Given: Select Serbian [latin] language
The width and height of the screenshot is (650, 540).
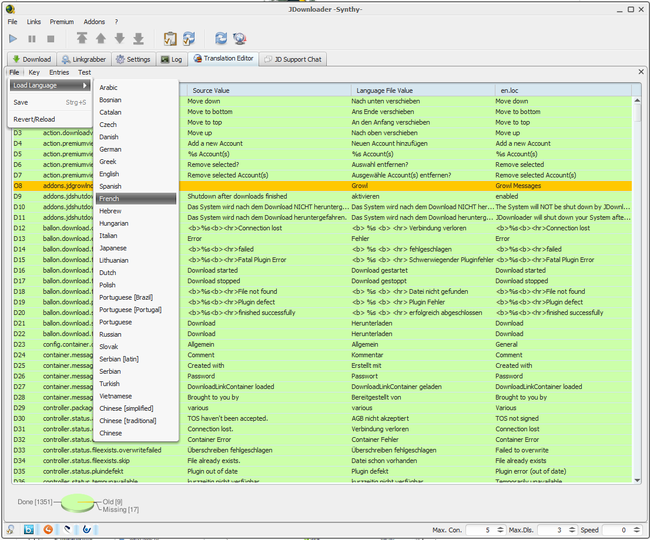Looking at the screenshot, I should (136, 359).
